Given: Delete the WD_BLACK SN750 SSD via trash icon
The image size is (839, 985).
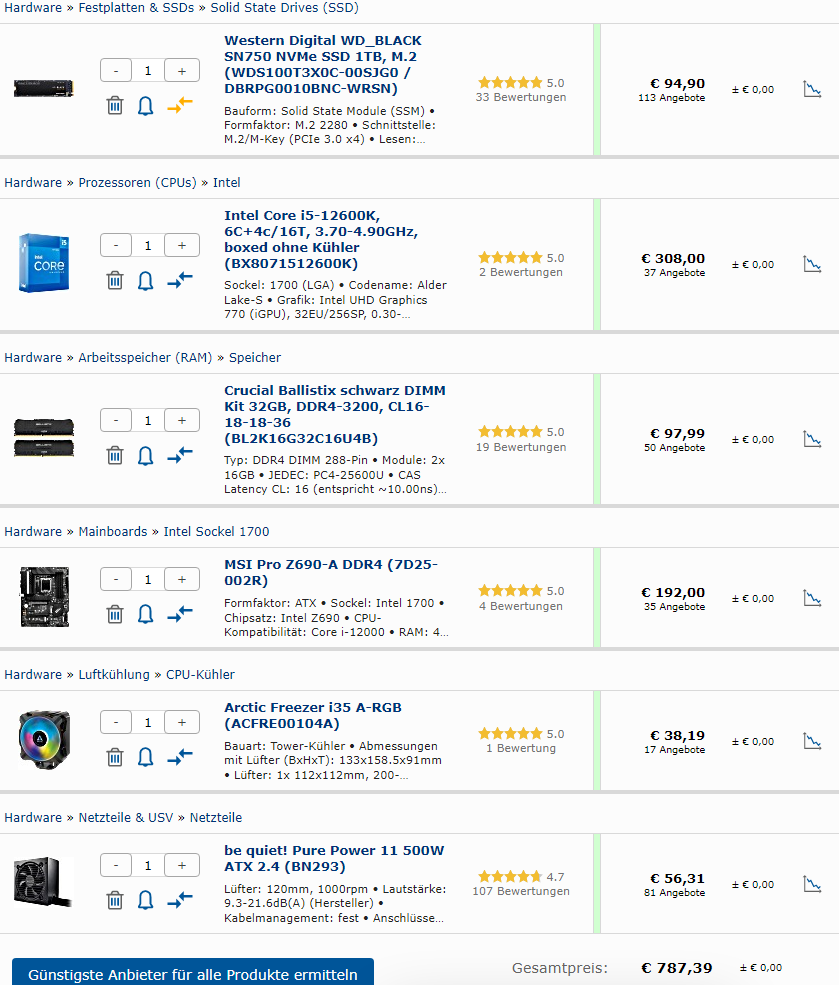Looking at the screenshot, I should click(x=115, y=105).
